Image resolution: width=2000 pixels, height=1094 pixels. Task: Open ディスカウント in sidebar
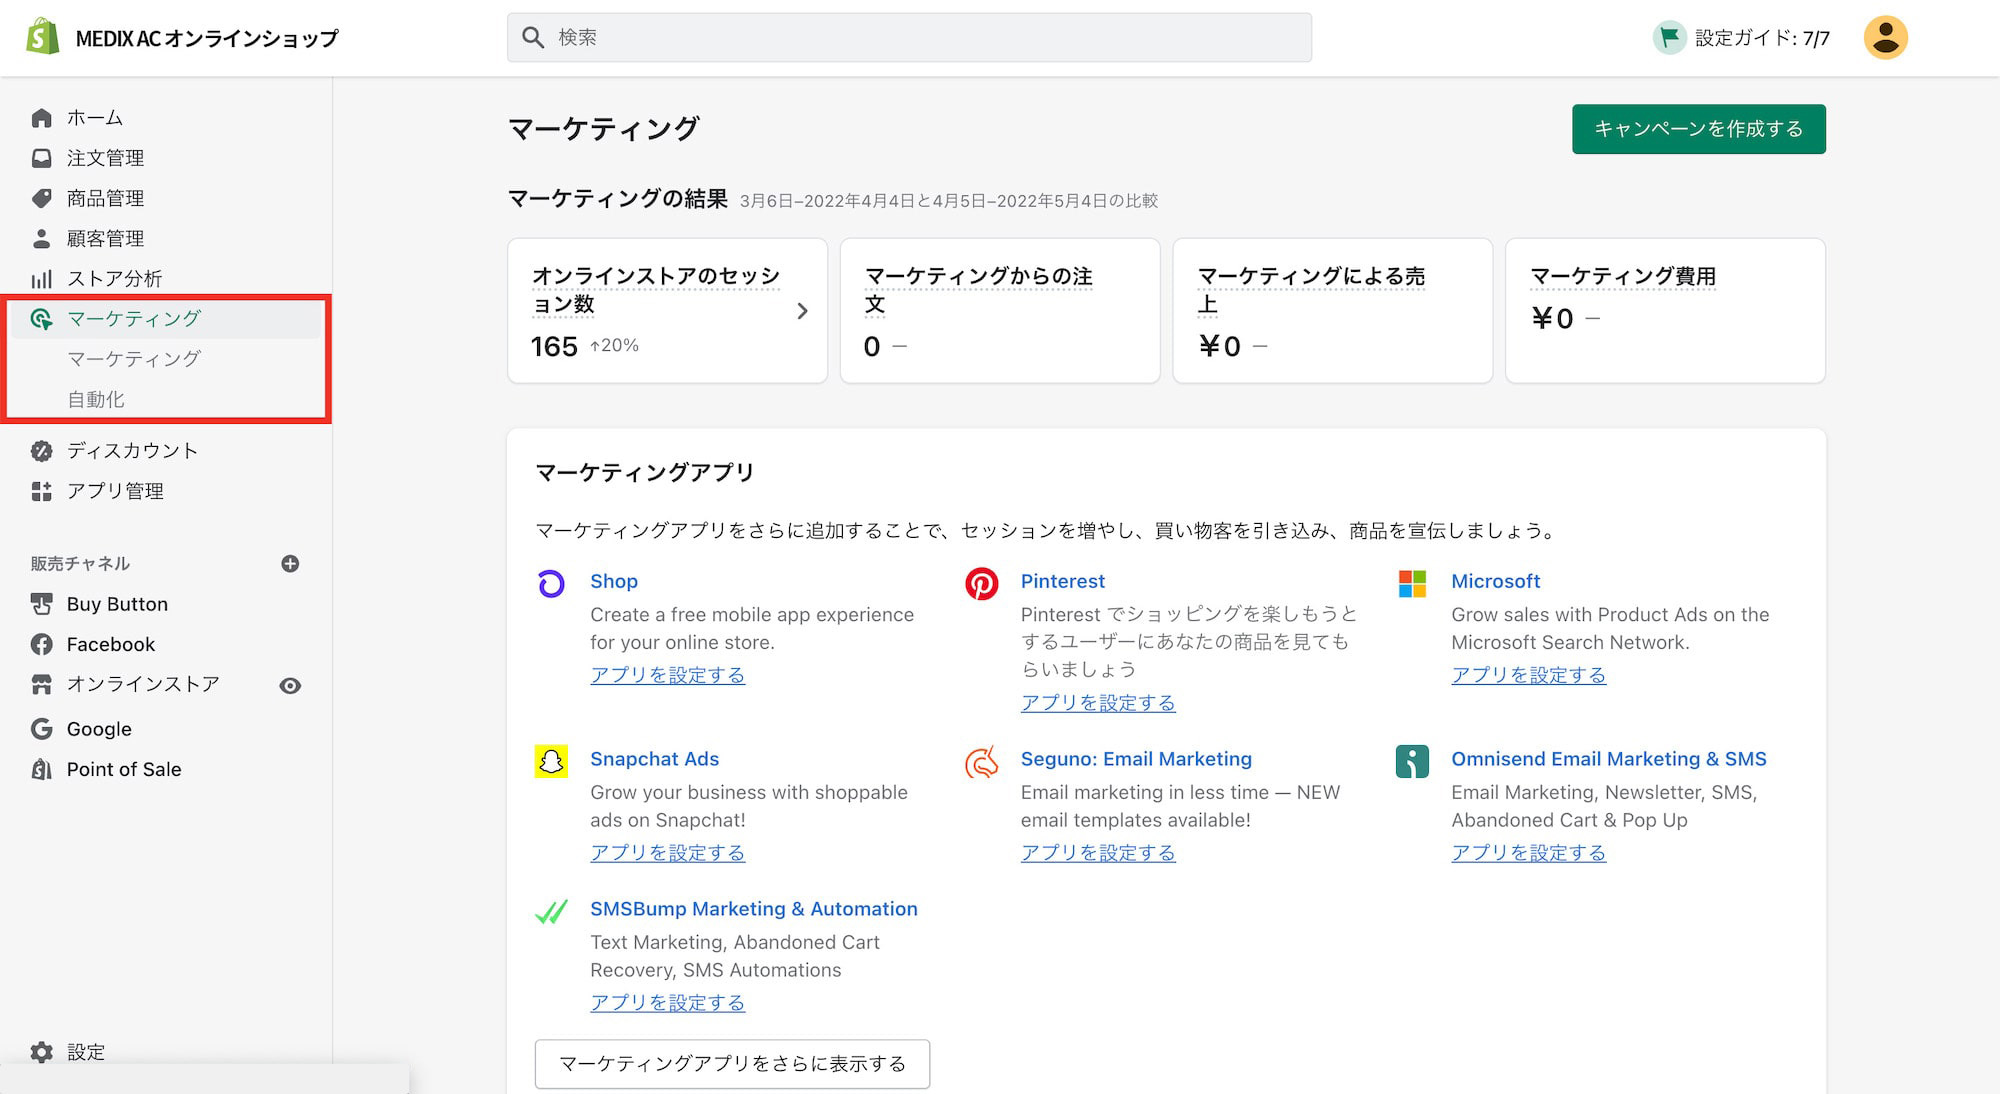coord(132,451)
